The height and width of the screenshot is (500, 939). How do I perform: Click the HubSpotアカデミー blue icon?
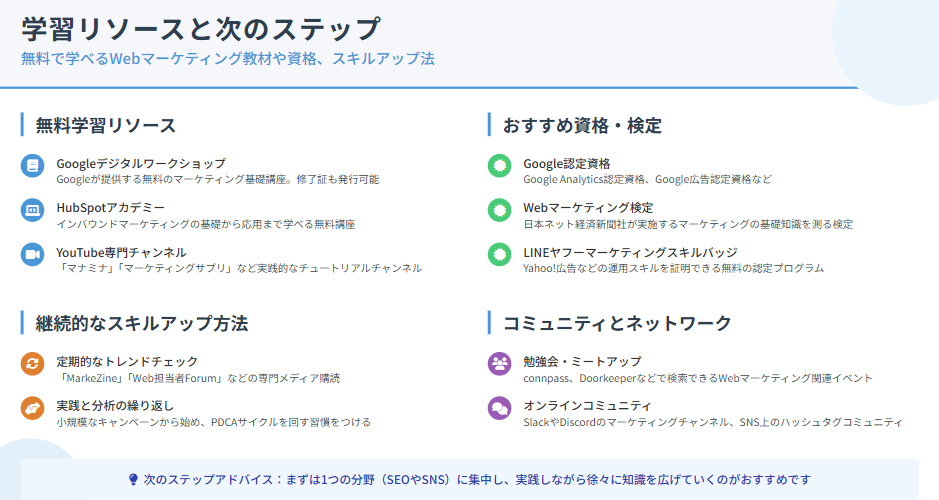[33, 210]
